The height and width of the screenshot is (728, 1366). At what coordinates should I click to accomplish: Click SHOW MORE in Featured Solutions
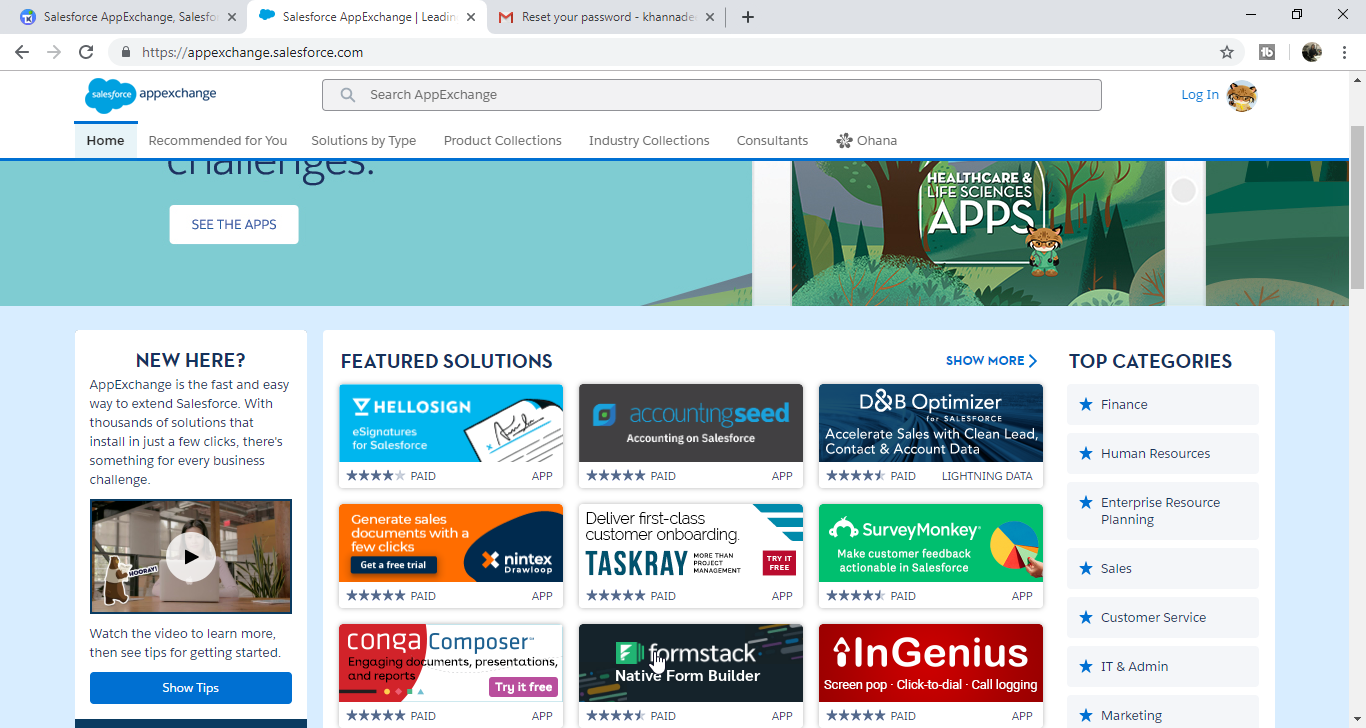991,361
